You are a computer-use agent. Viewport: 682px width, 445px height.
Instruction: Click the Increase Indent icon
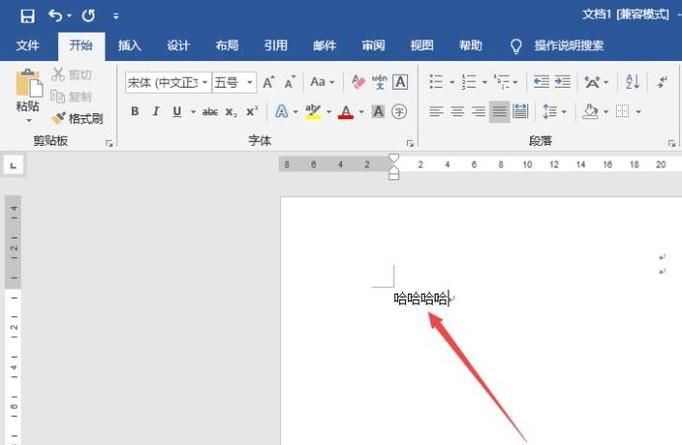coord(562,82)
